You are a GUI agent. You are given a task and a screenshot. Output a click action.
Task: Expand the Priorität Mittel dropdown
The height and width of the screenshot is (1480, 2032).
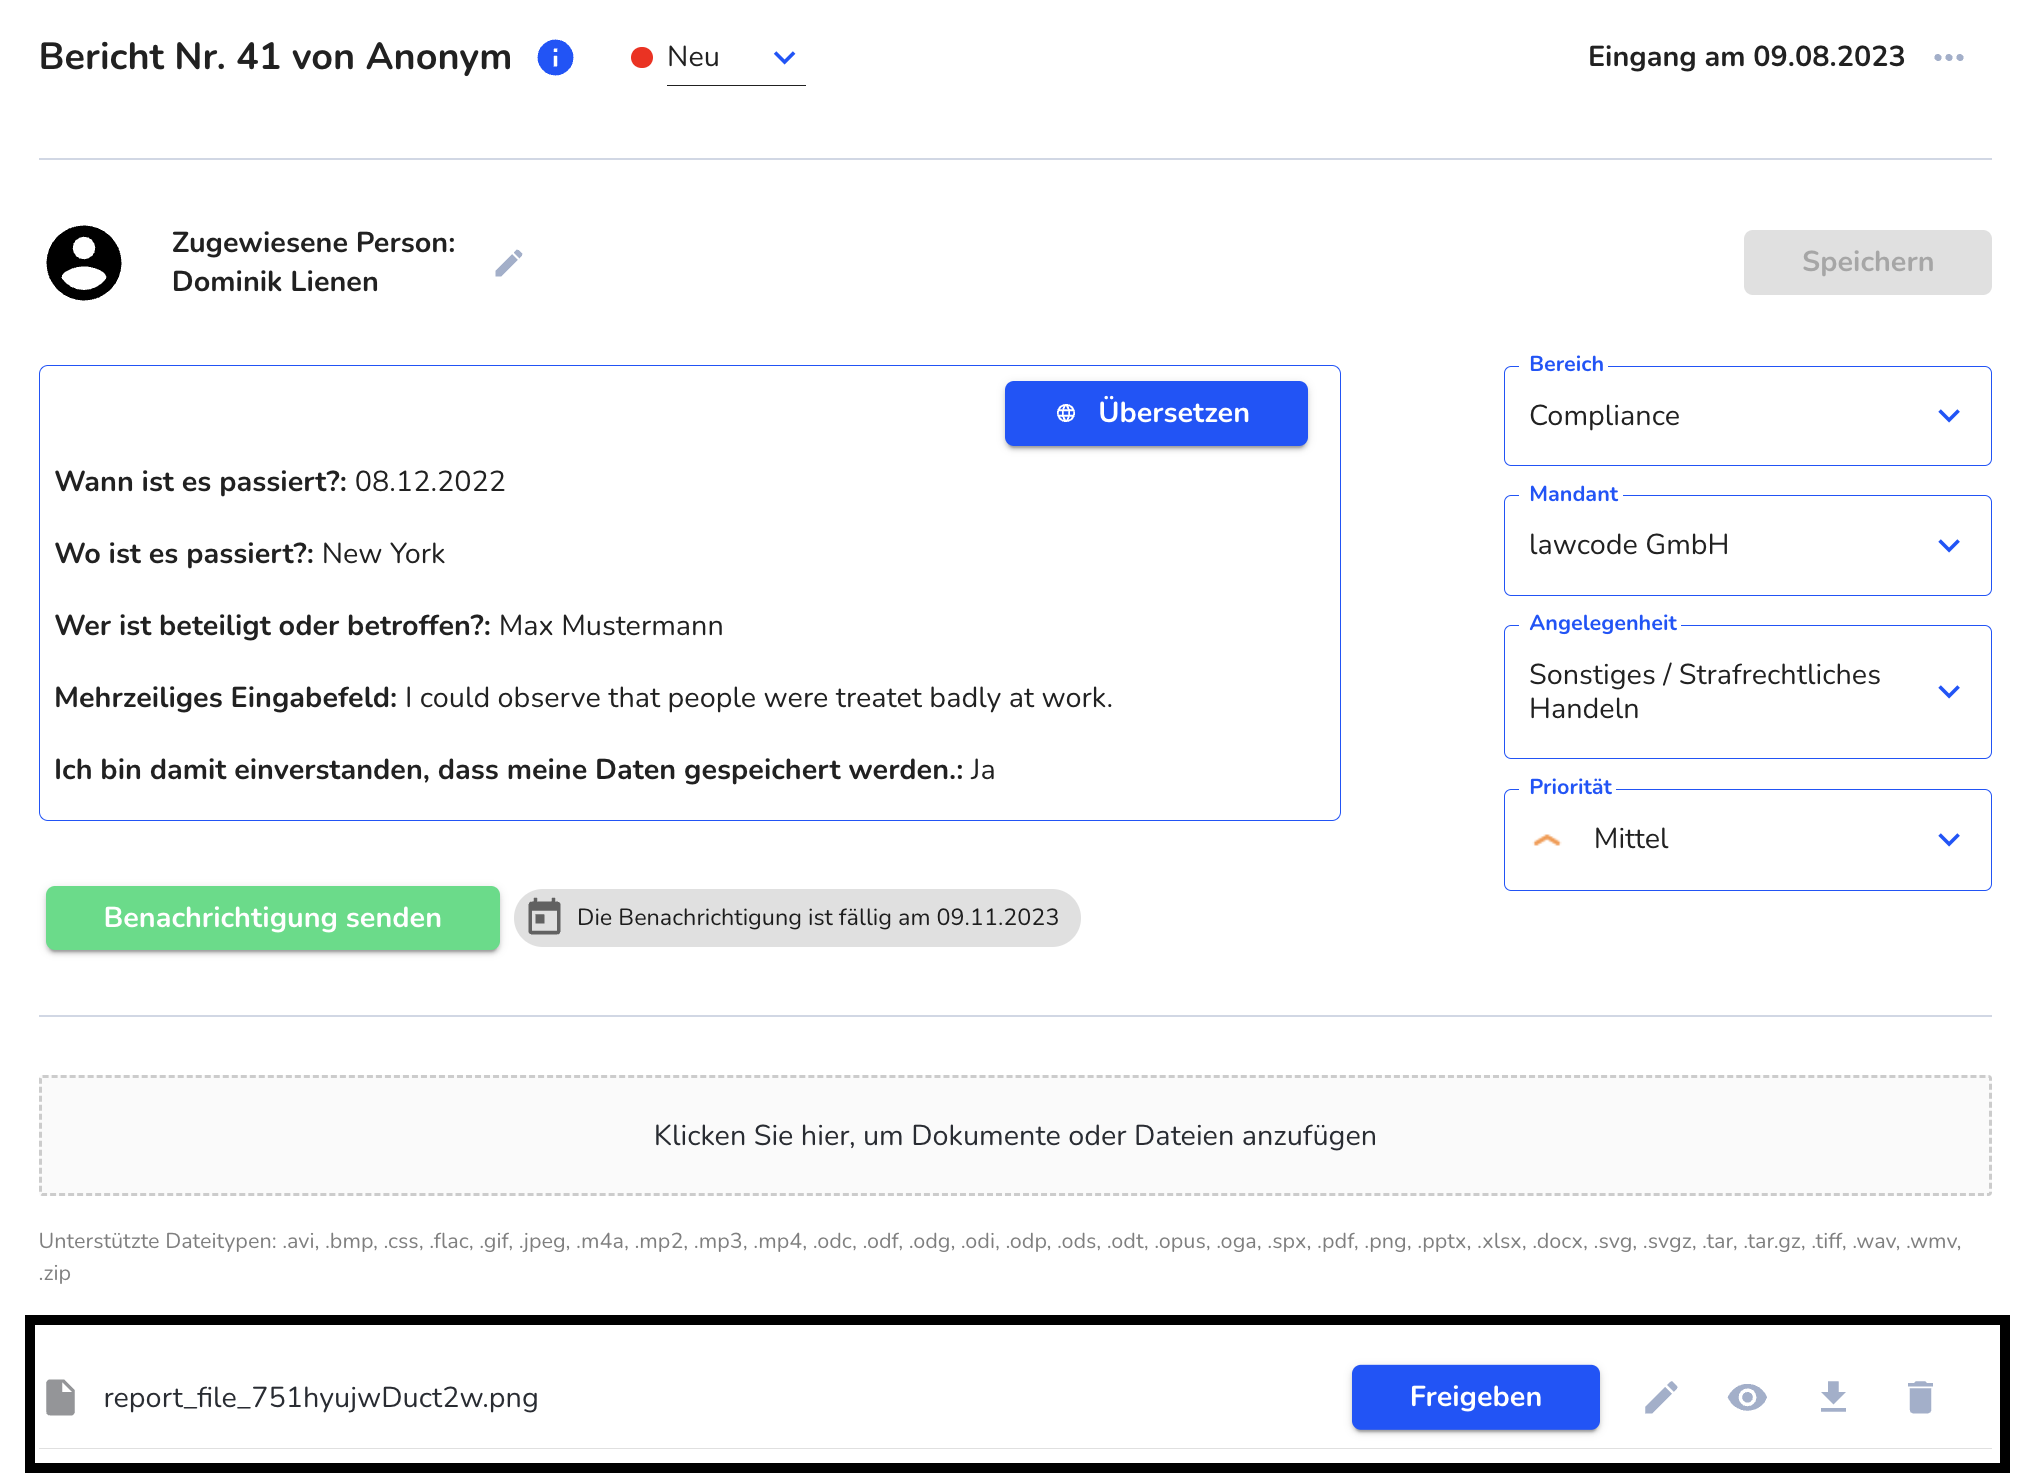[x=1747, y=840]
